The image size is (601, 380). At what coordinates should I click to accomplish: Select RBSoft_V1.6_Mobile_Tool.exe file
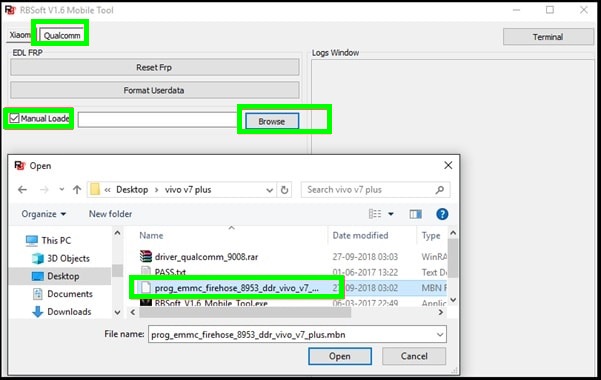coord(211,303)
